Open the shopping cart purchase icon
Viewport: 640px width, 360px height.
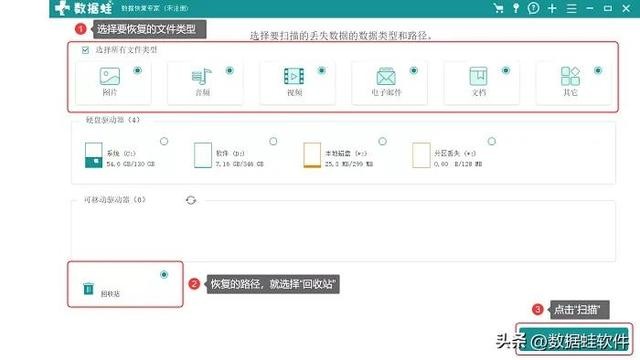click(x=498, y=8)
